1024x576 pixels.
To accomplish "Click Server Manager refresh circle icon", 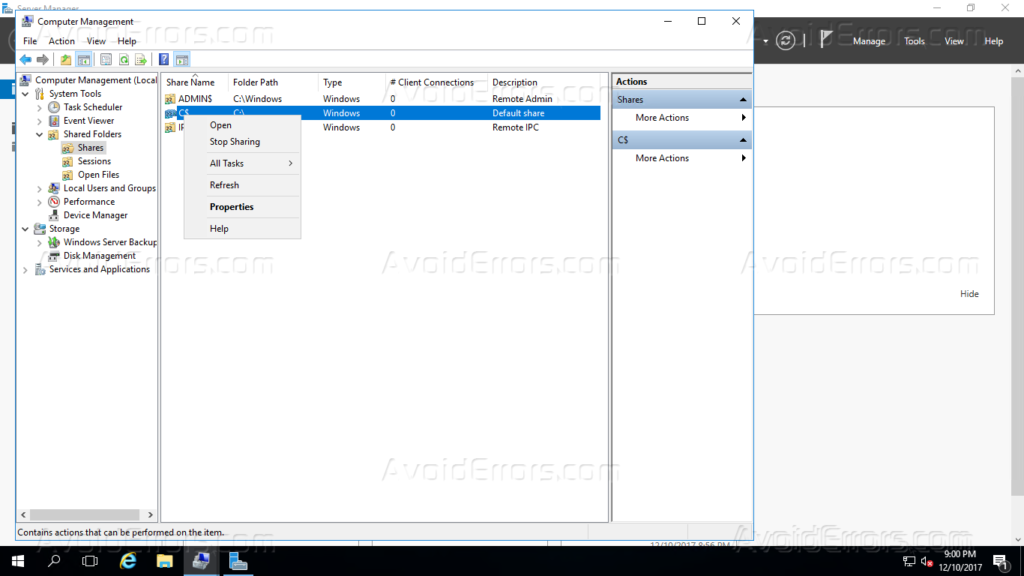I will [787, 41].
